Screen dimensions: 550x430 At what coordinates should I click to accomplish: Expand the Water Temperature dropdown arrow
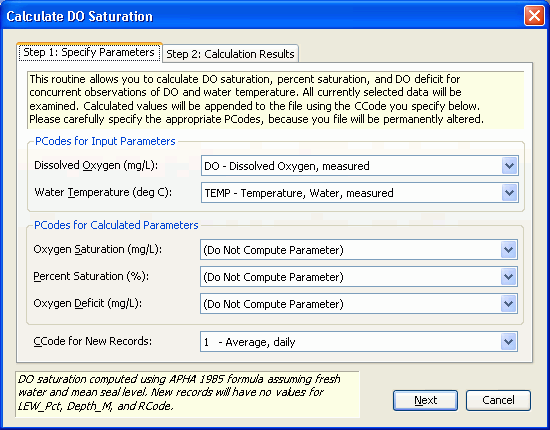point(509,193)
